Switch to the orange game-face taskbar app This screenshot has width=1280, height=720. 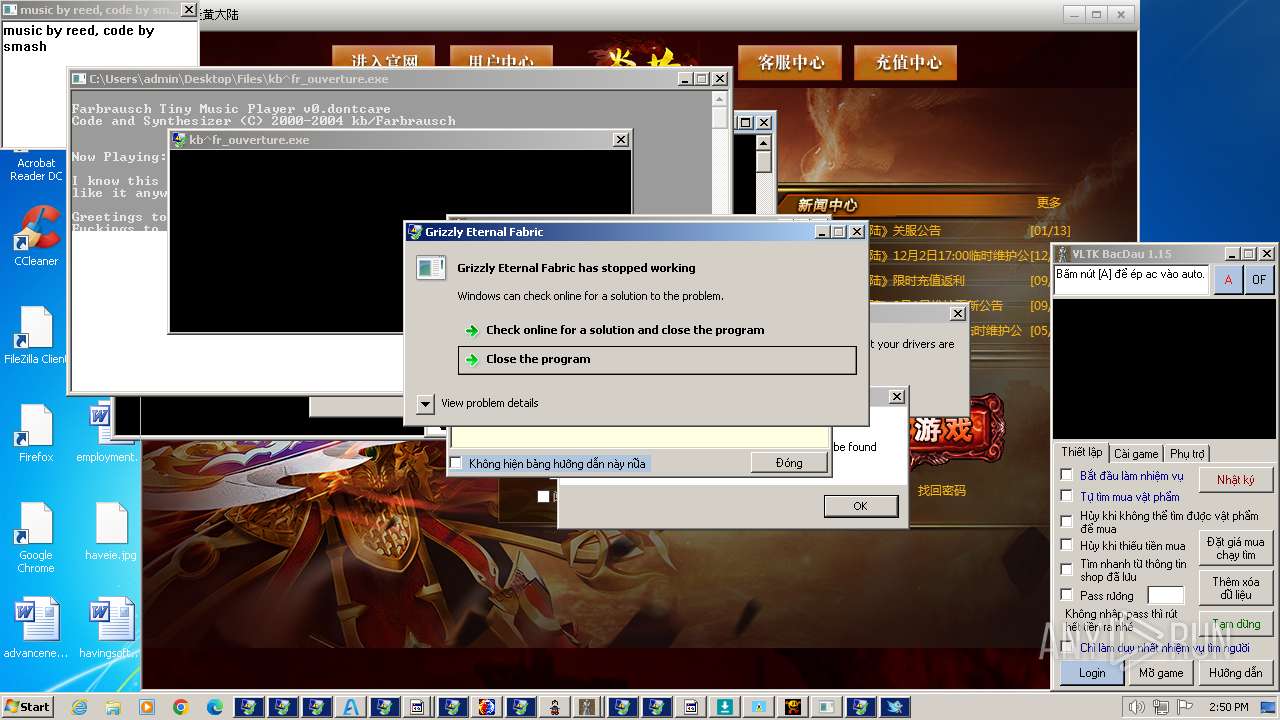tap(793, 707)
